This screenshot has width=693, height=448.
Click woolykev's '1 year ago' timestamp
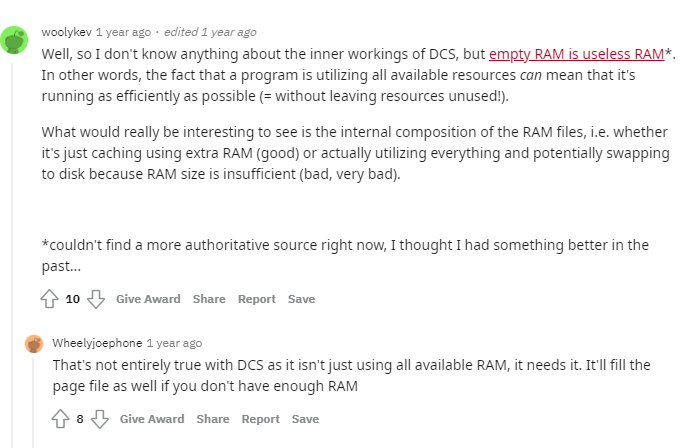[123, 32]
